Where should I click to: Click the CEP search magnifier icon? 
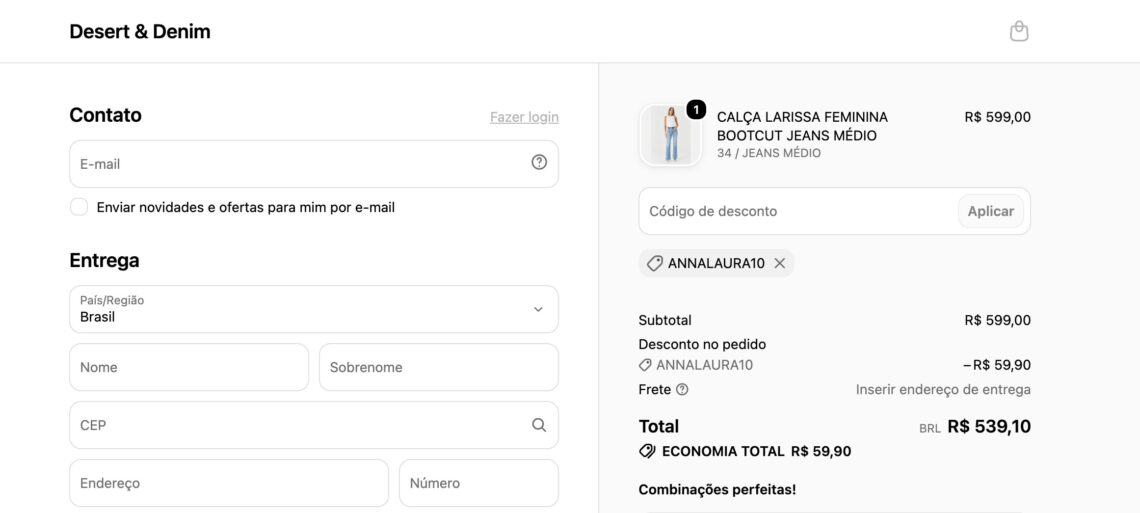(x=539, y=425)
